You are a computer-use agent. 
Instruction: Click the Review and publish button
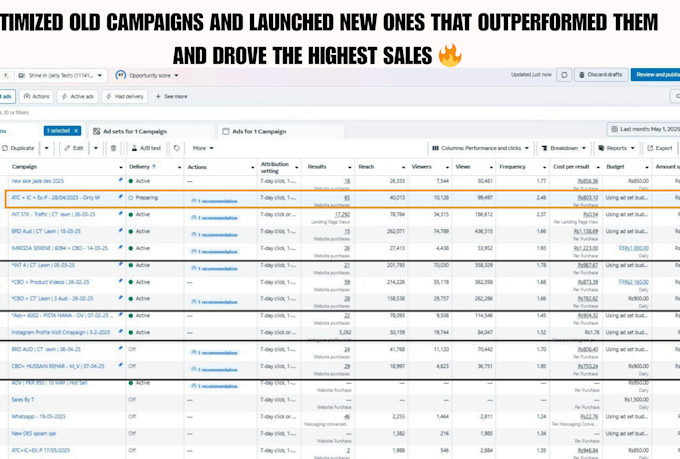coord(655,75)
